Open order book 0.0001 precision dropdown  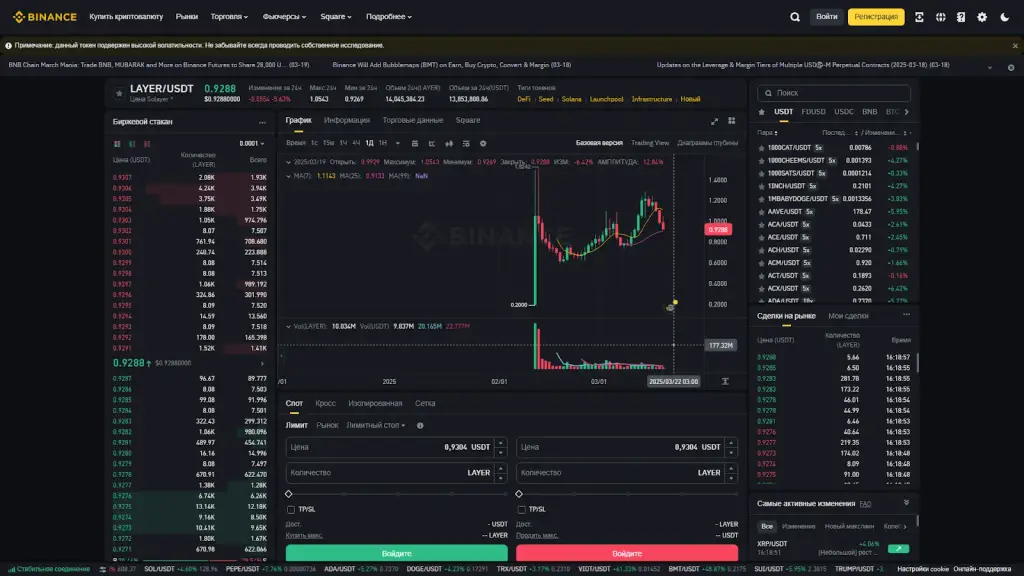coord(251,144)
